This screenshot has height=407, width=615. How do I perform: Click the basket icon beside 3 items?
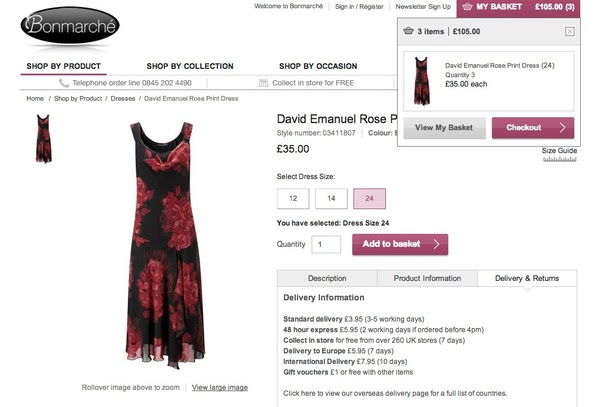point(408,31)
